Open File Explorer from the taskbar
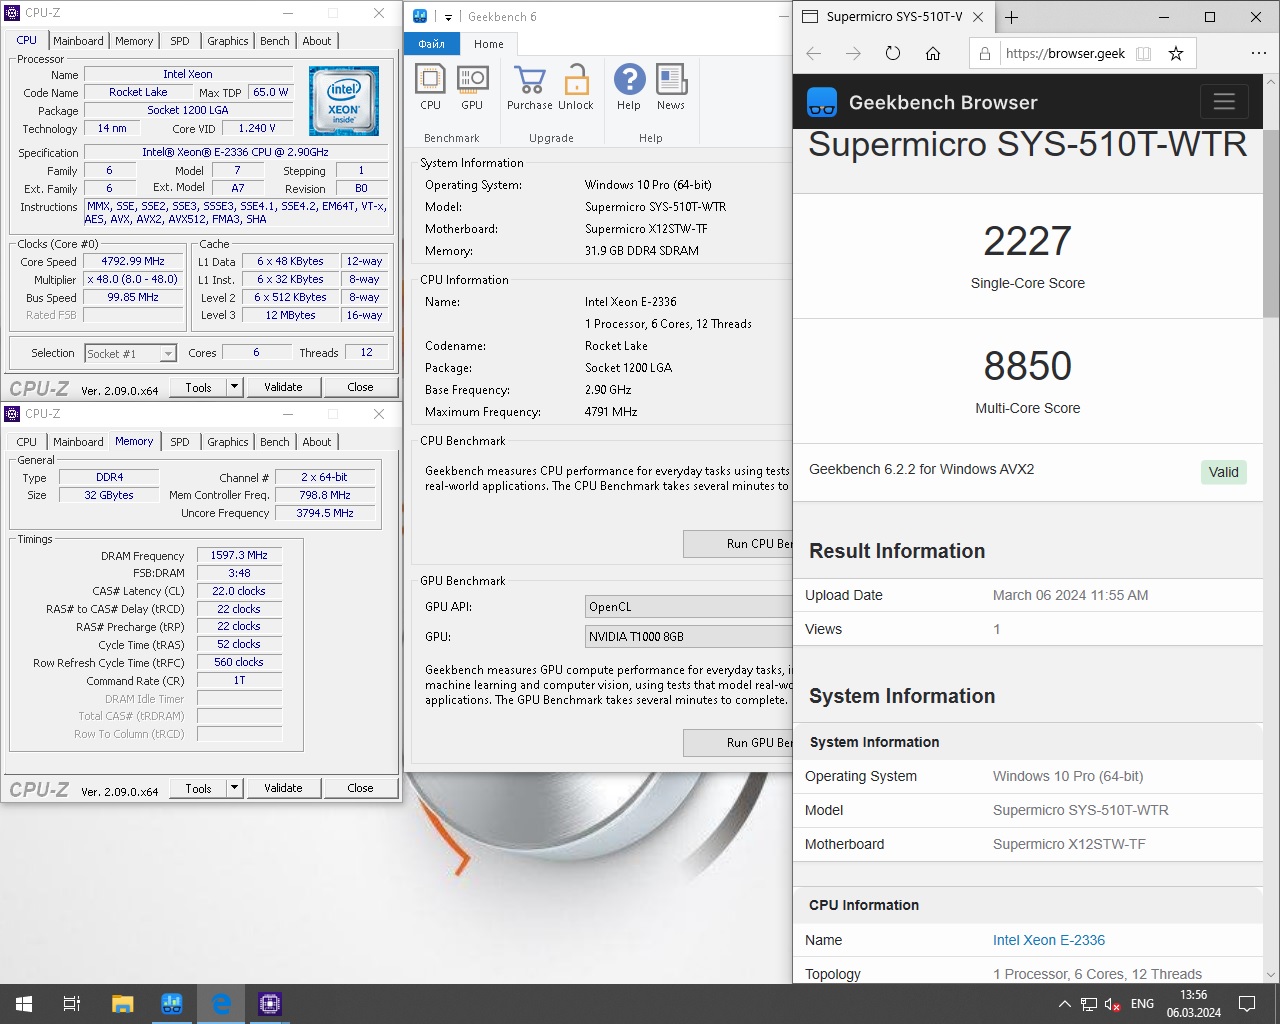This screenshot has height=1024, width=1280. coord(122,1004)
